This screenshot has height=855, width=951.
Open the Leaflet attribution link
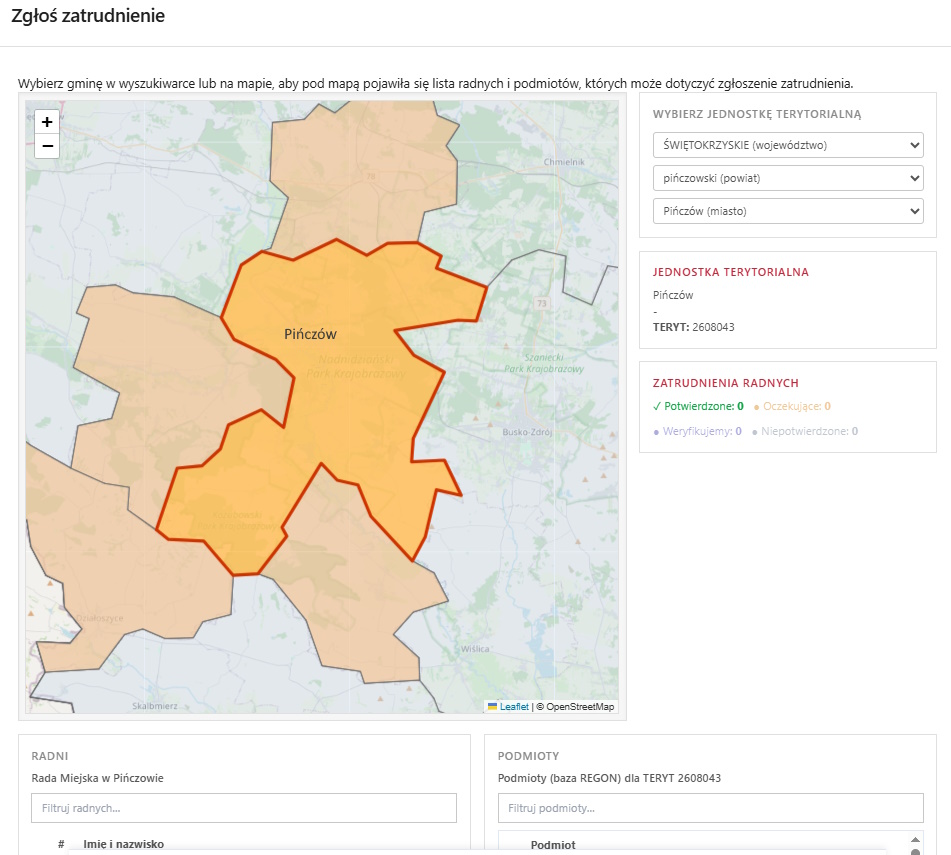[x=514, y=707]
